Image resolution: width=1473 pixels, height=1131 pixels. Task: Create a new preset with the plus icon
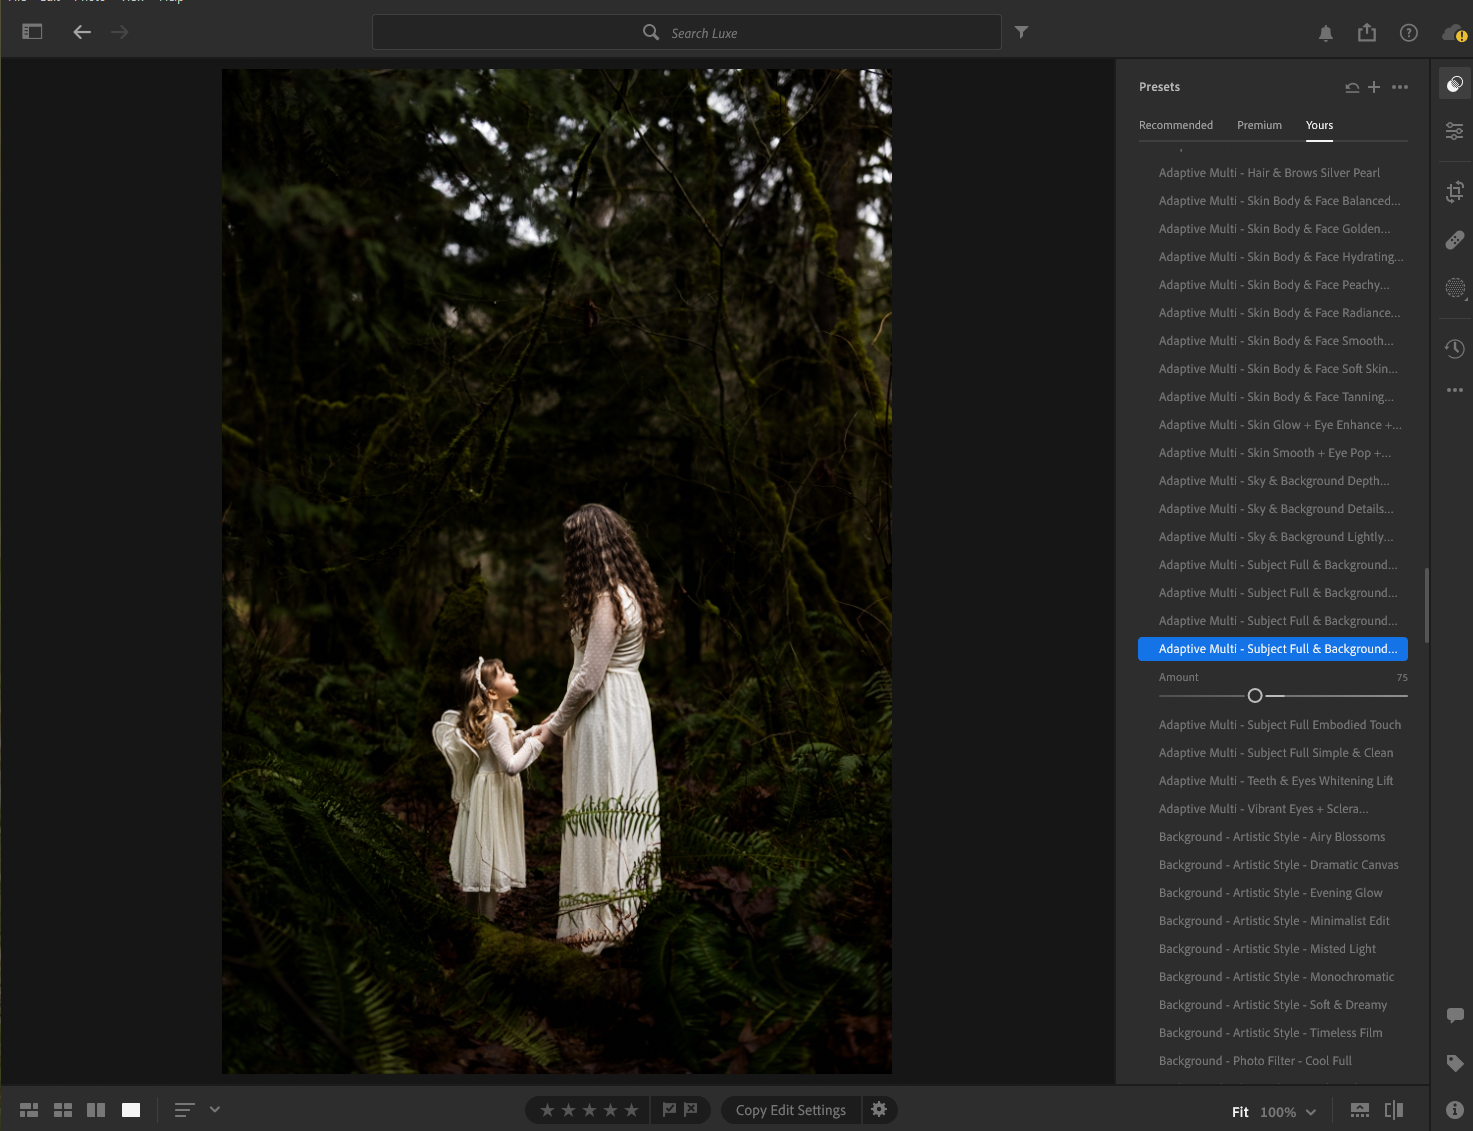[x=1374, y=87]
